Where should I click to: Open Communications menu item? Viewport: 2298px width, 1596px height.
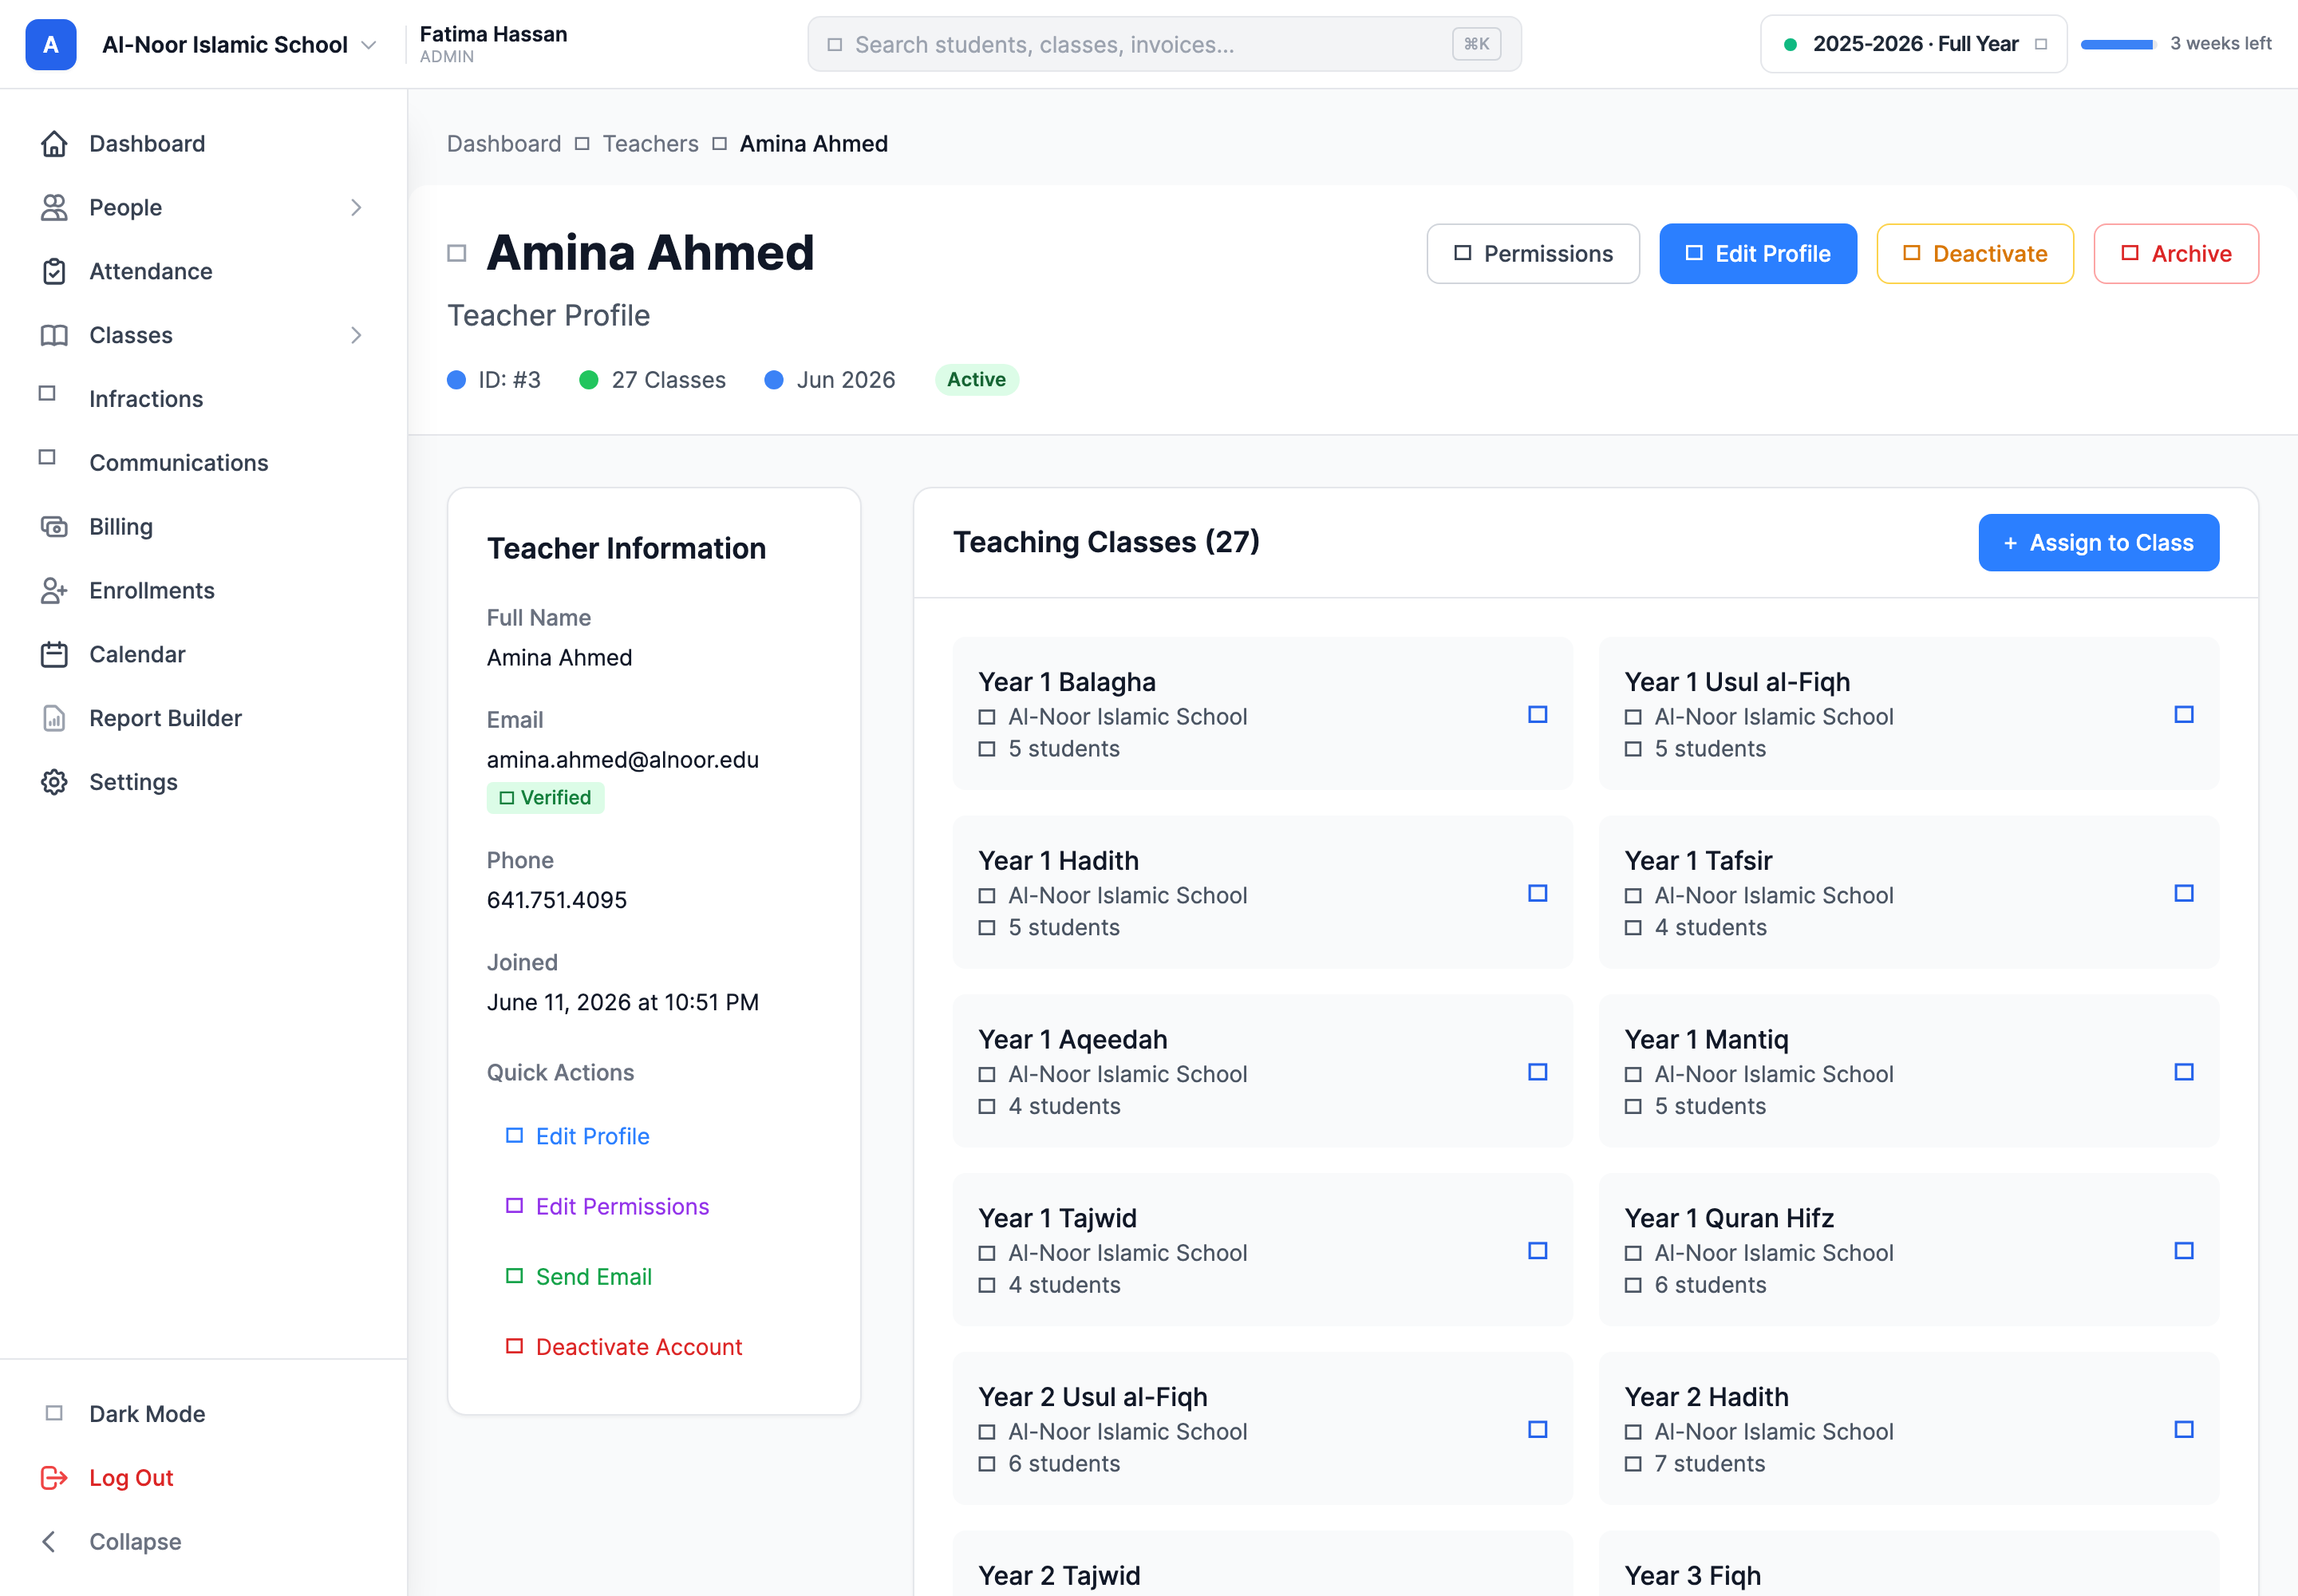click(204, 463)
